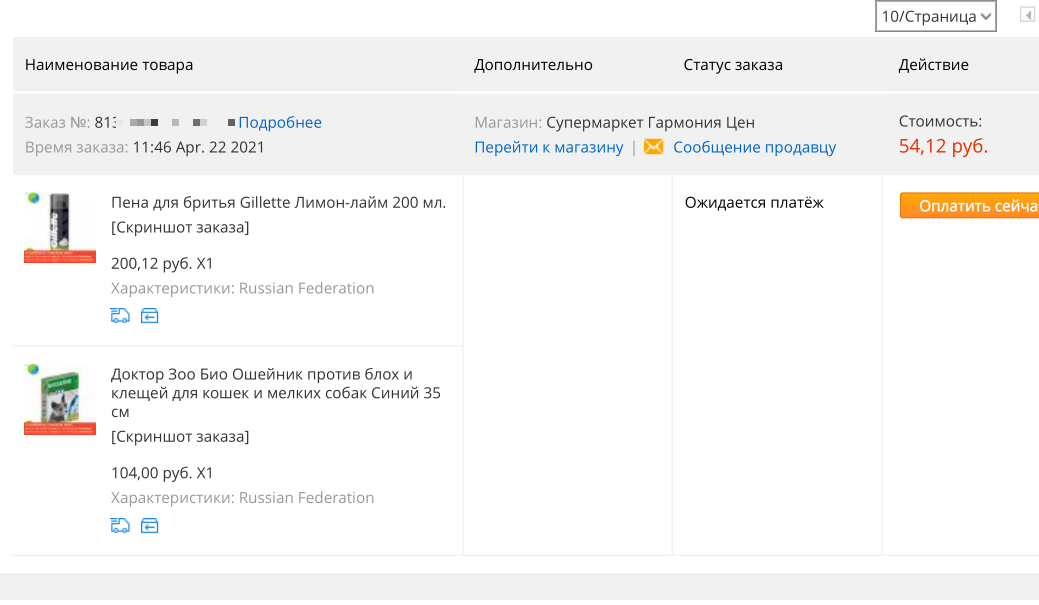Click the product title Доктор Зоо Био Ошейник
The image size is (1039, 605).
[276, 393]
